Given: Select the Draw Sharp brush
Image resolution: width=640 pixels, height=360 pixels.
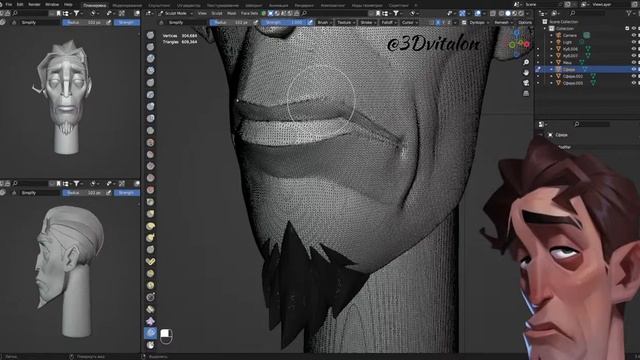Looking at the screenshot, I should click(150, 47).
